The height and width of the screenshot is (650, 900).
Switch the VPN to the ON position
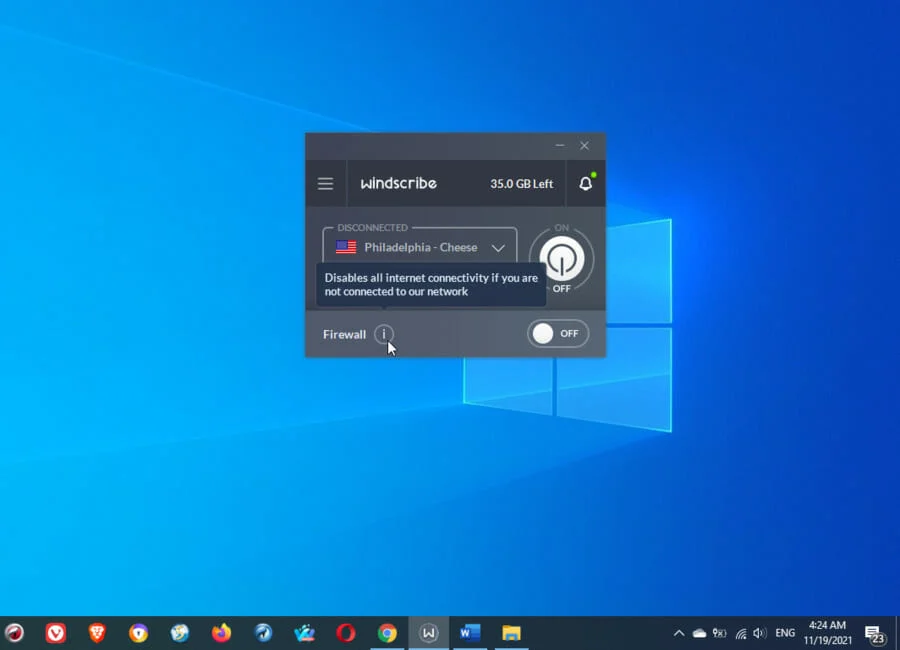point(561,258)
